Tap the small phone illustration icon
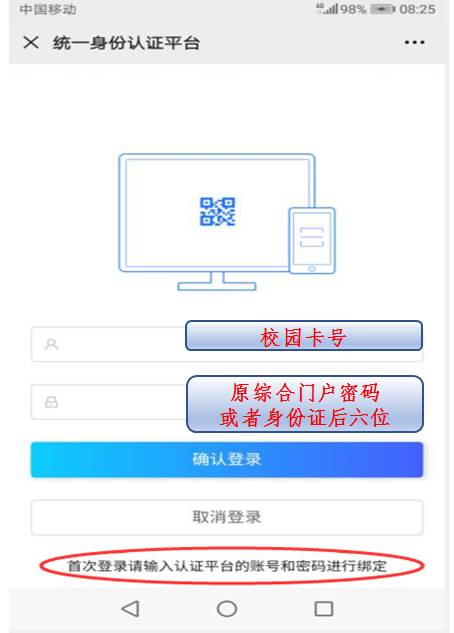Image resolution: width=454 pixels, height=633 pixels. [312, 241]
